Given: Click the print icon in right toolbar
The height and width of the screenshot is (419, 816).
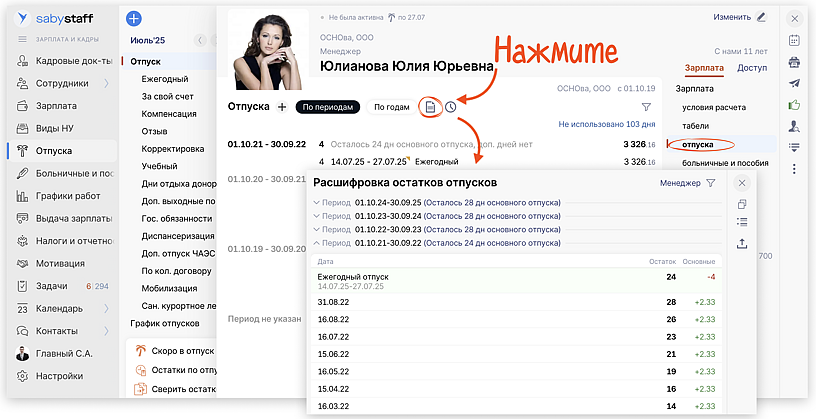Looking at the screenshot, I should click(794, 62).
